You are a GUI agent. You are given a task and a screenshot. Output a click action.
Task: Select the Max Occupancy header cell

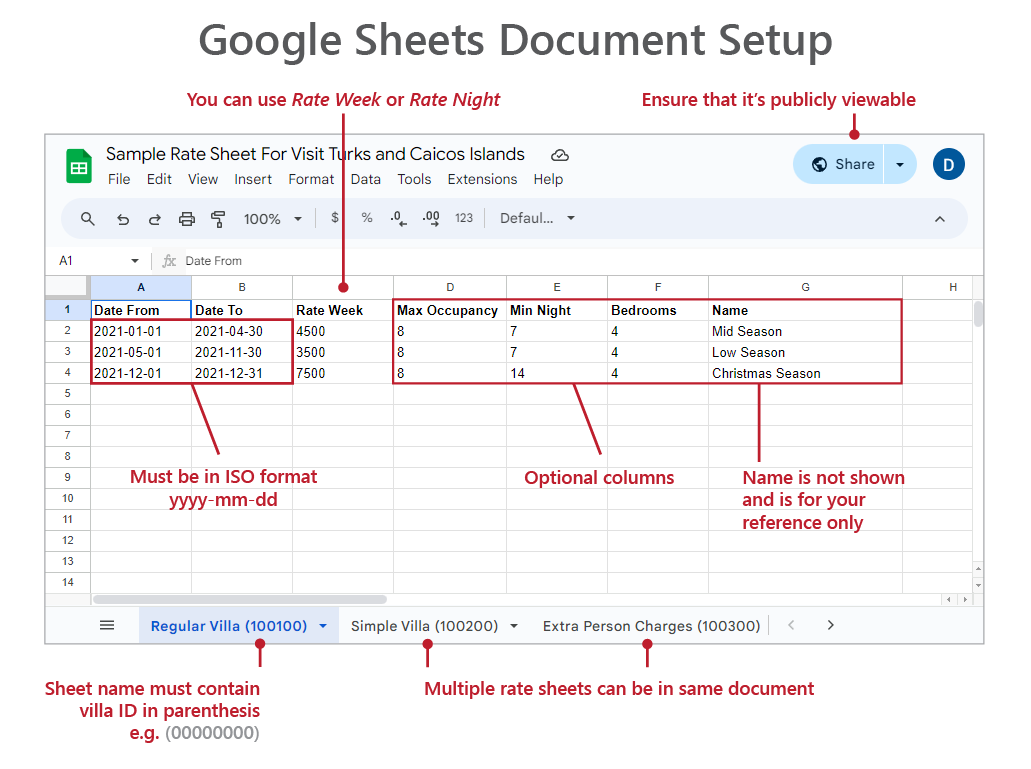(450, 310)
